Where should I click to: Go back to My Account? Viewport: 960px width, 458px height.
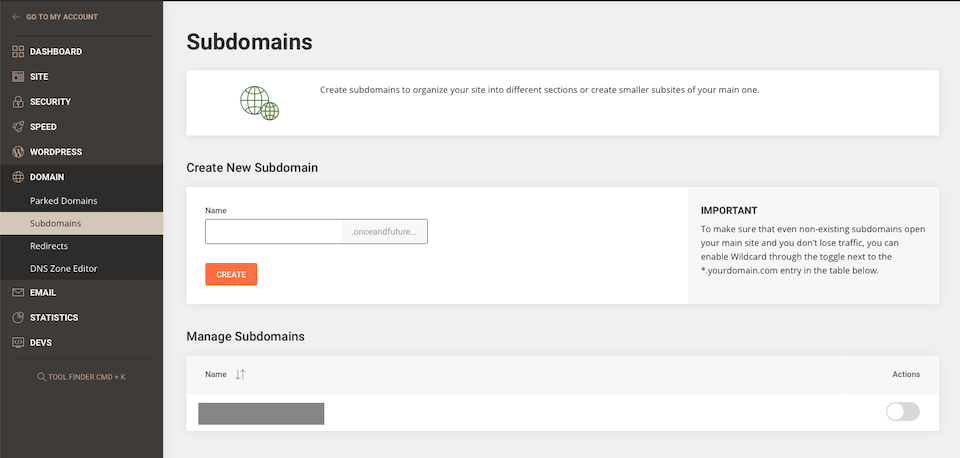click(60, 17)
